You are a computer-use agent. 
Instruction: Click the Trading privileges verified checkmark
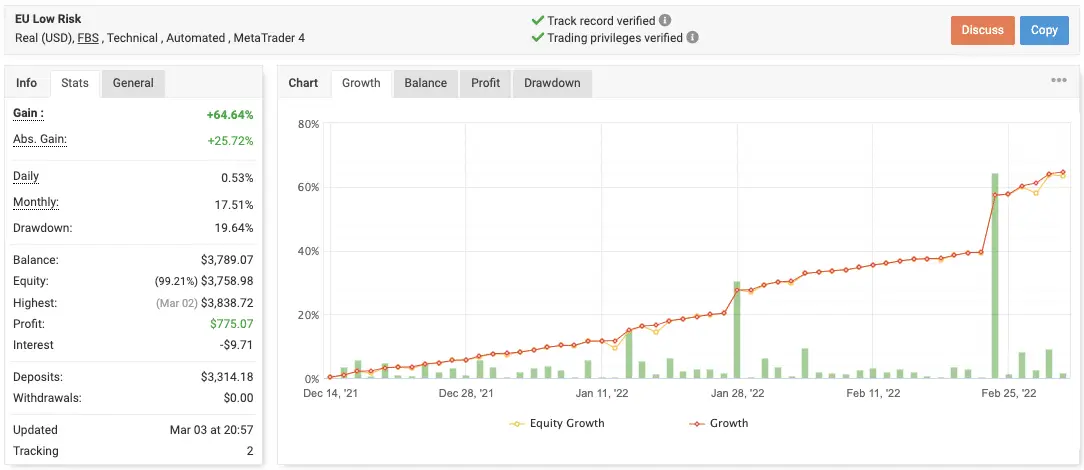tap(538, 38)
